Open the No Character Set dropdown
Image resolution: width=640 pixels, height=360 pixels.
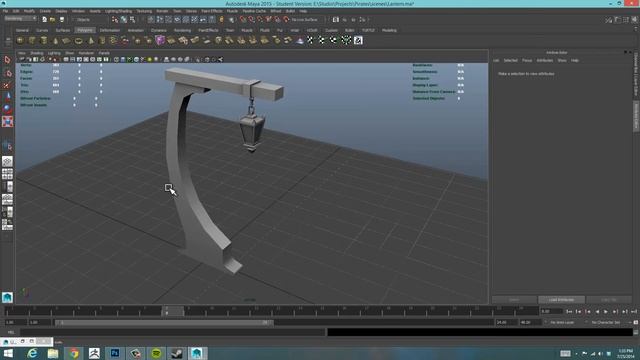(606, 322)
